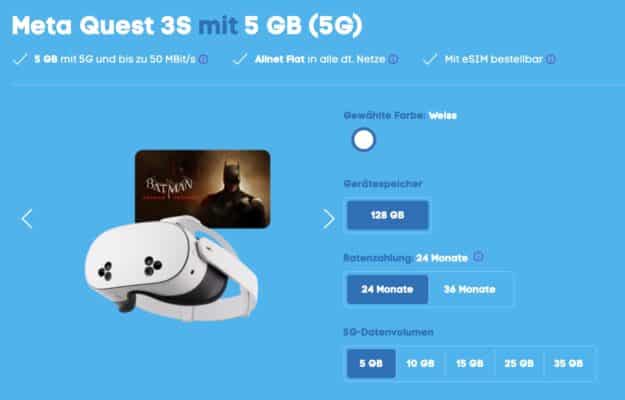
Task: Click the Meta Quest 3S headset image
Action: pyautogui.click(x=171, y=268)
